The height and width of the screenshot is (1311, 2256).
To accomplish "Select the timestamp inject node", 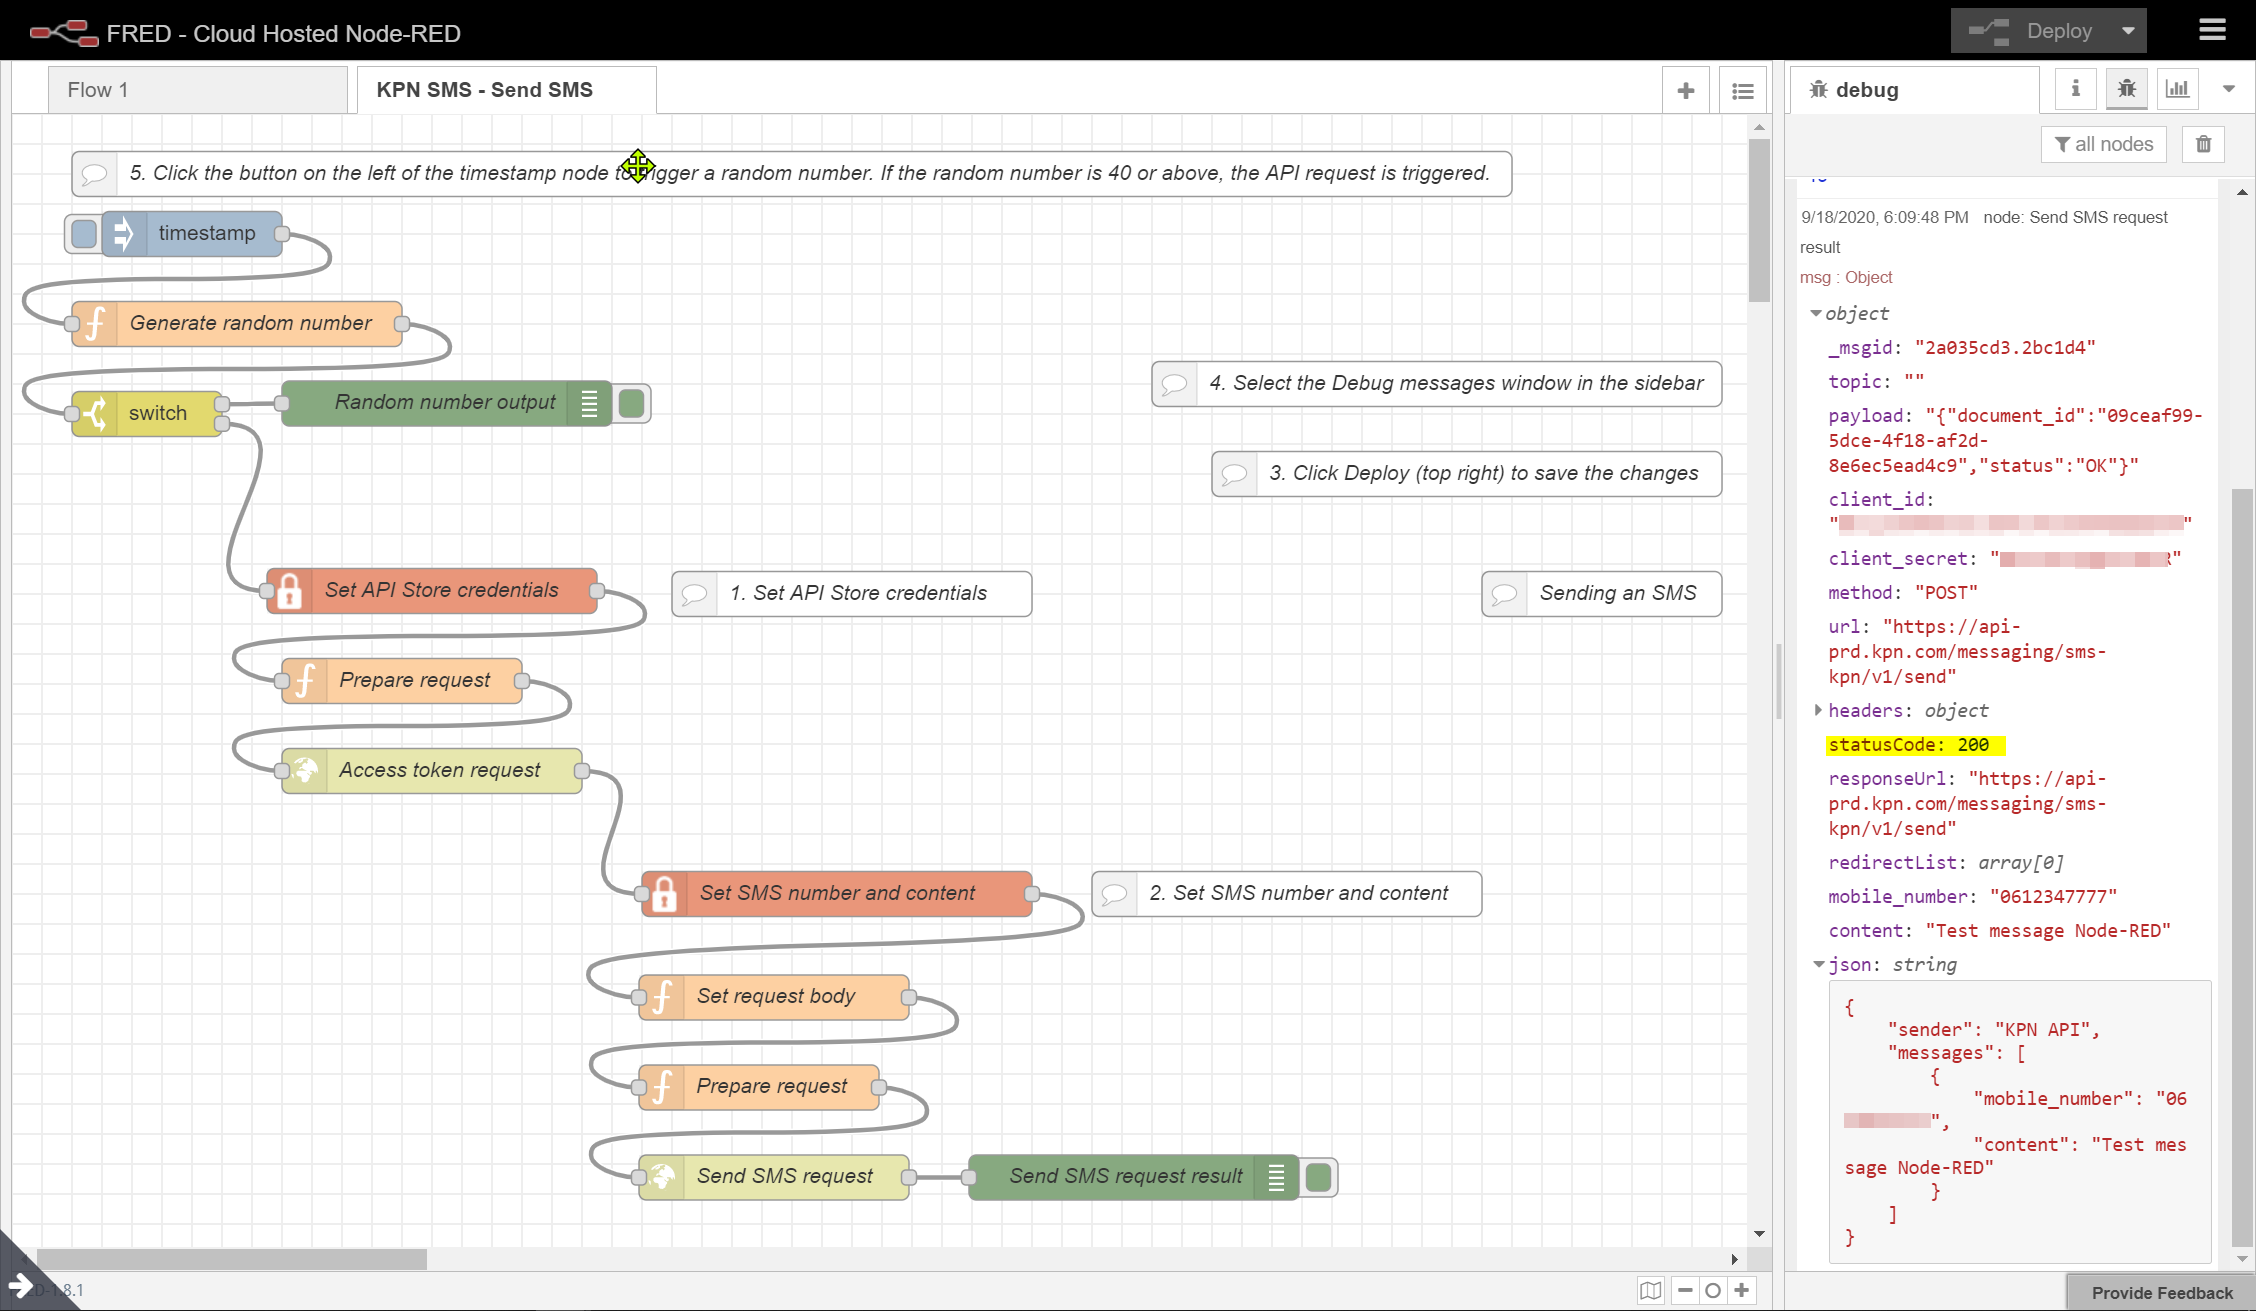I will click(x=192, y=233).
